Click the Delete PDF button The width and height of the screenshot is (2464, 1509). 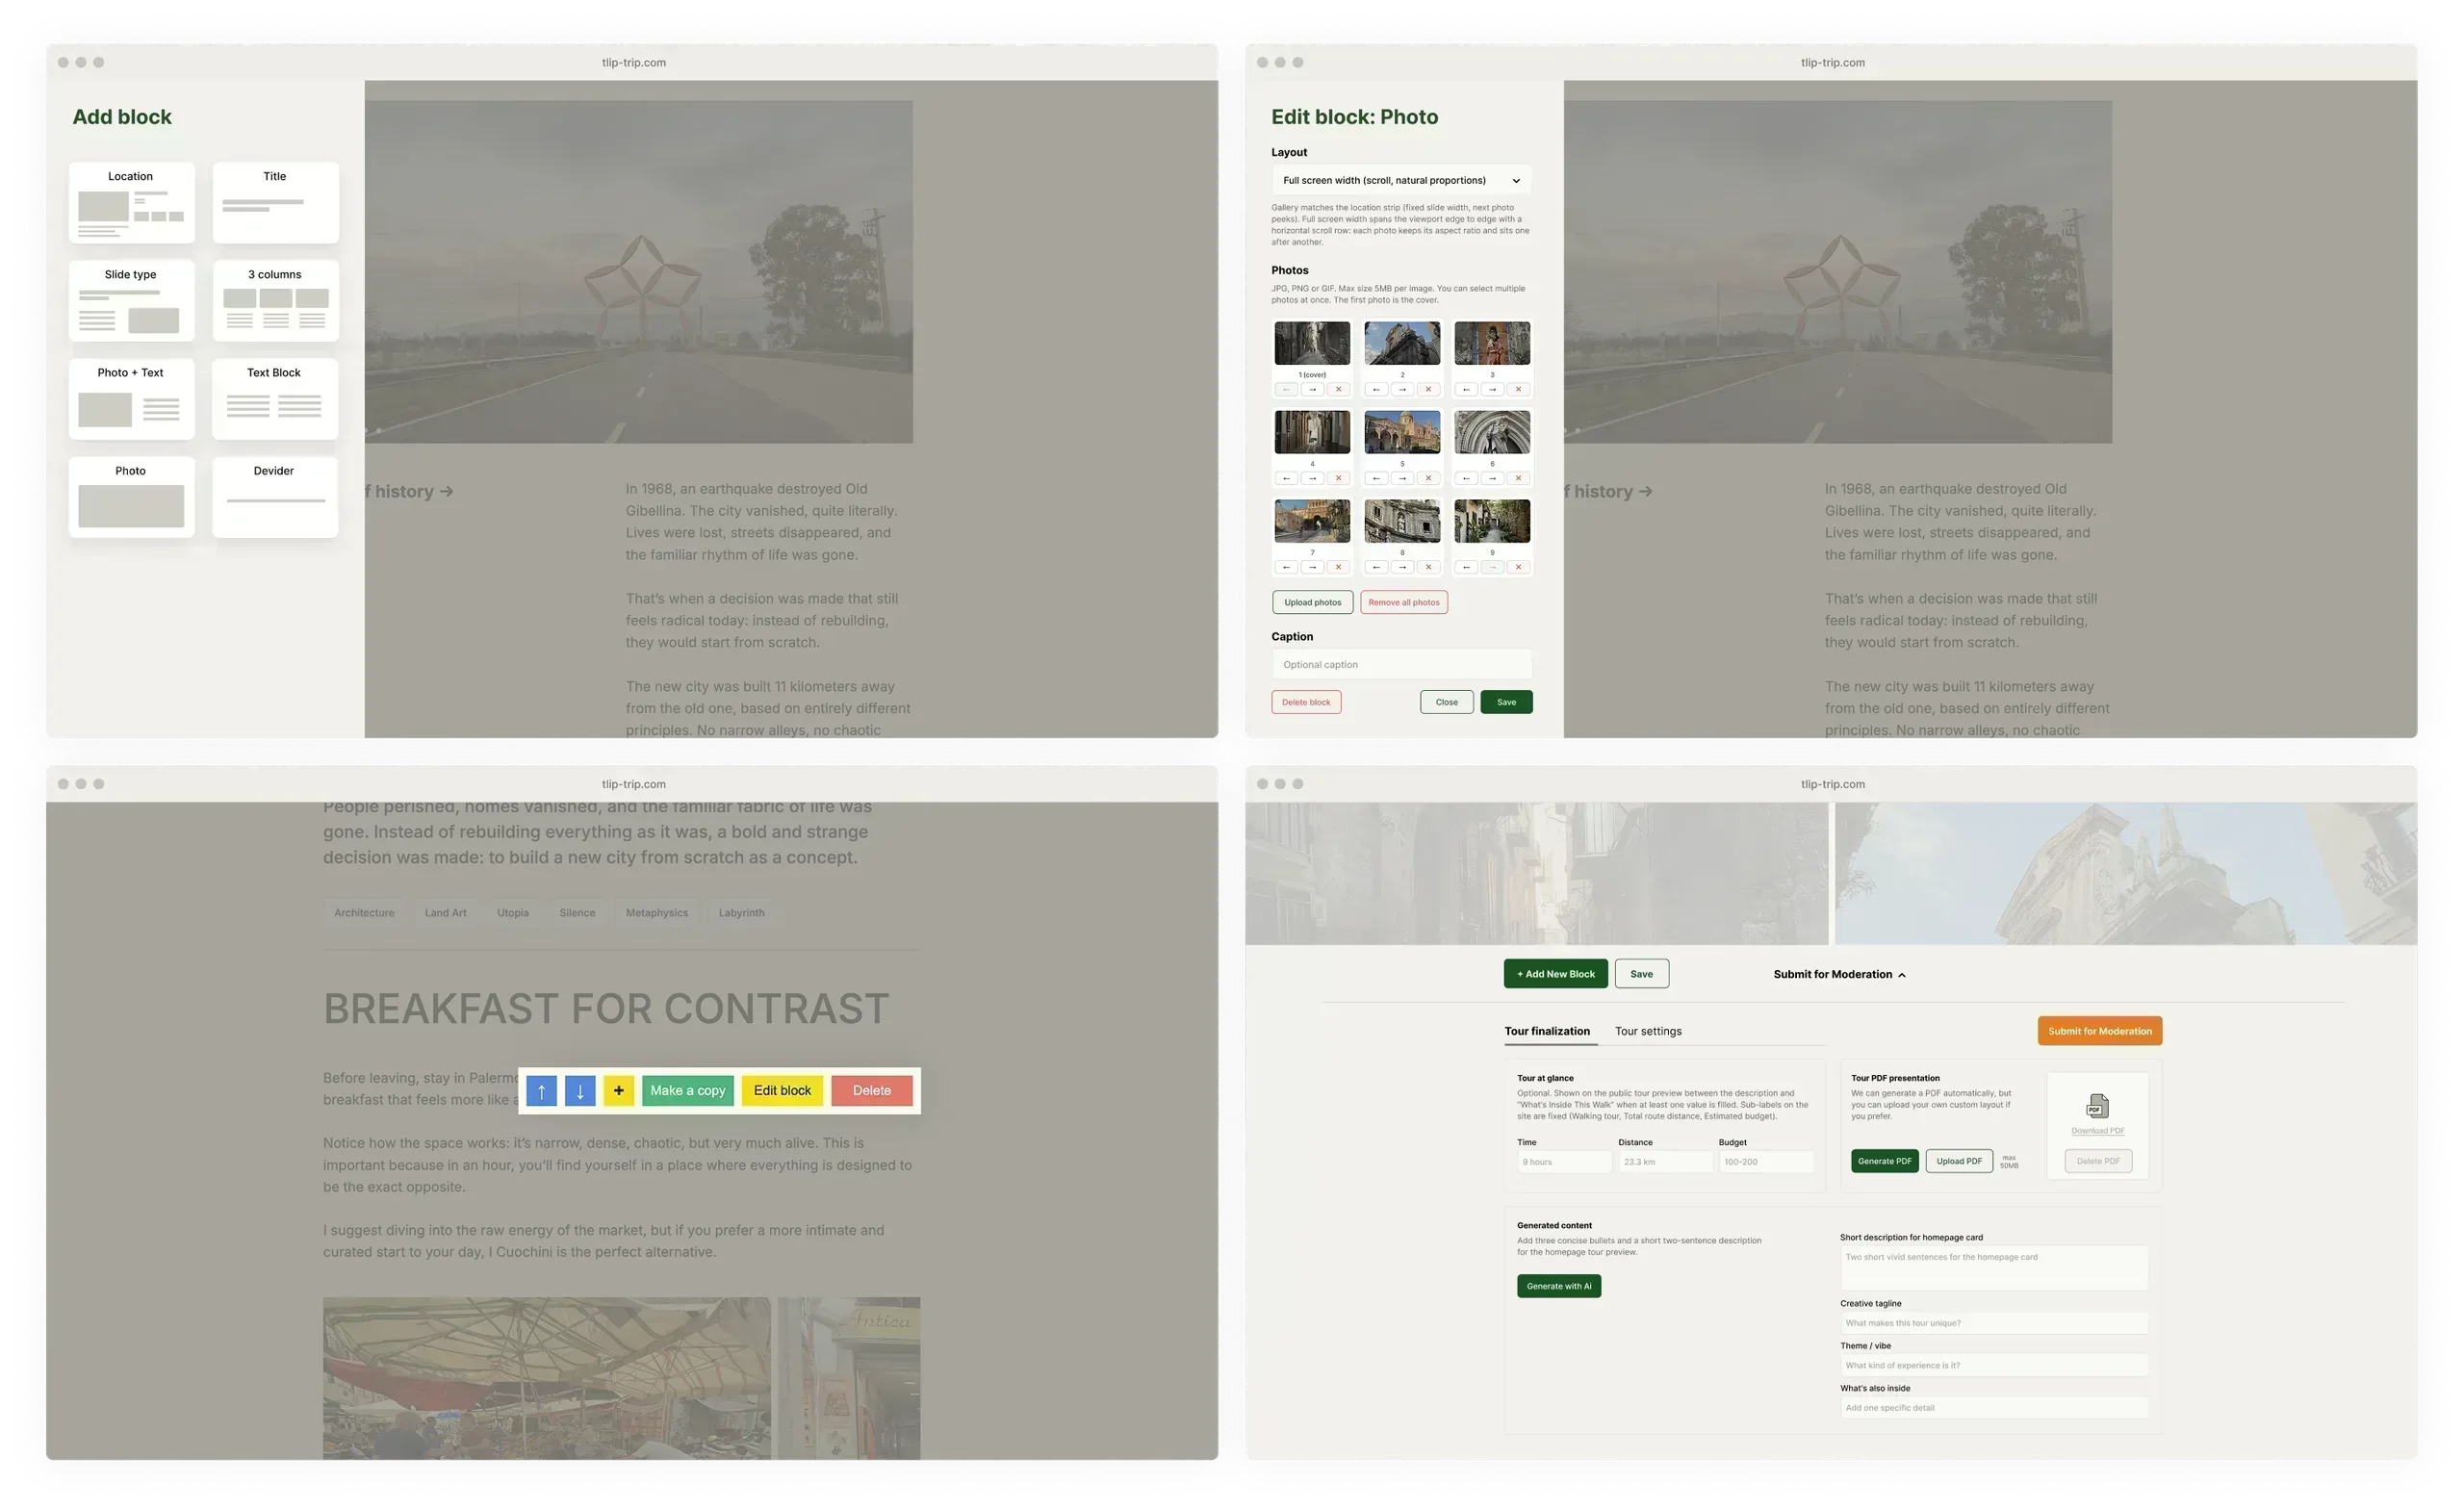point(2097,1161)
